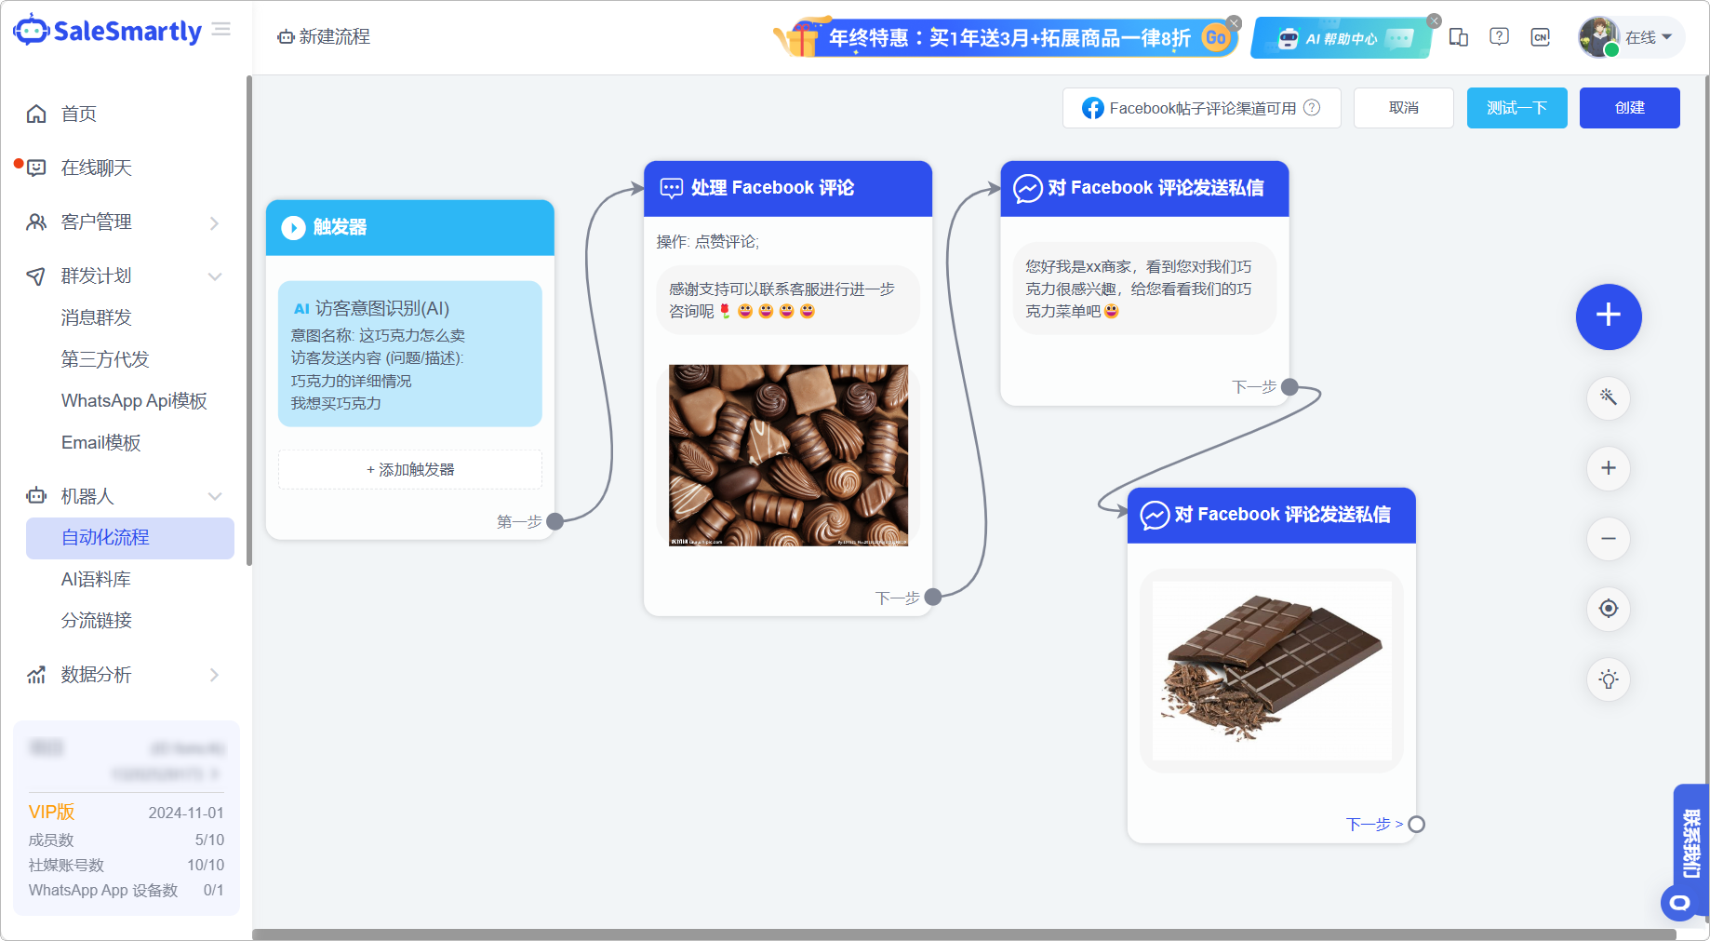1710x941 pixels.
Task: Click the center-canvas locate icon
Action: click(x=1608, y=609)
